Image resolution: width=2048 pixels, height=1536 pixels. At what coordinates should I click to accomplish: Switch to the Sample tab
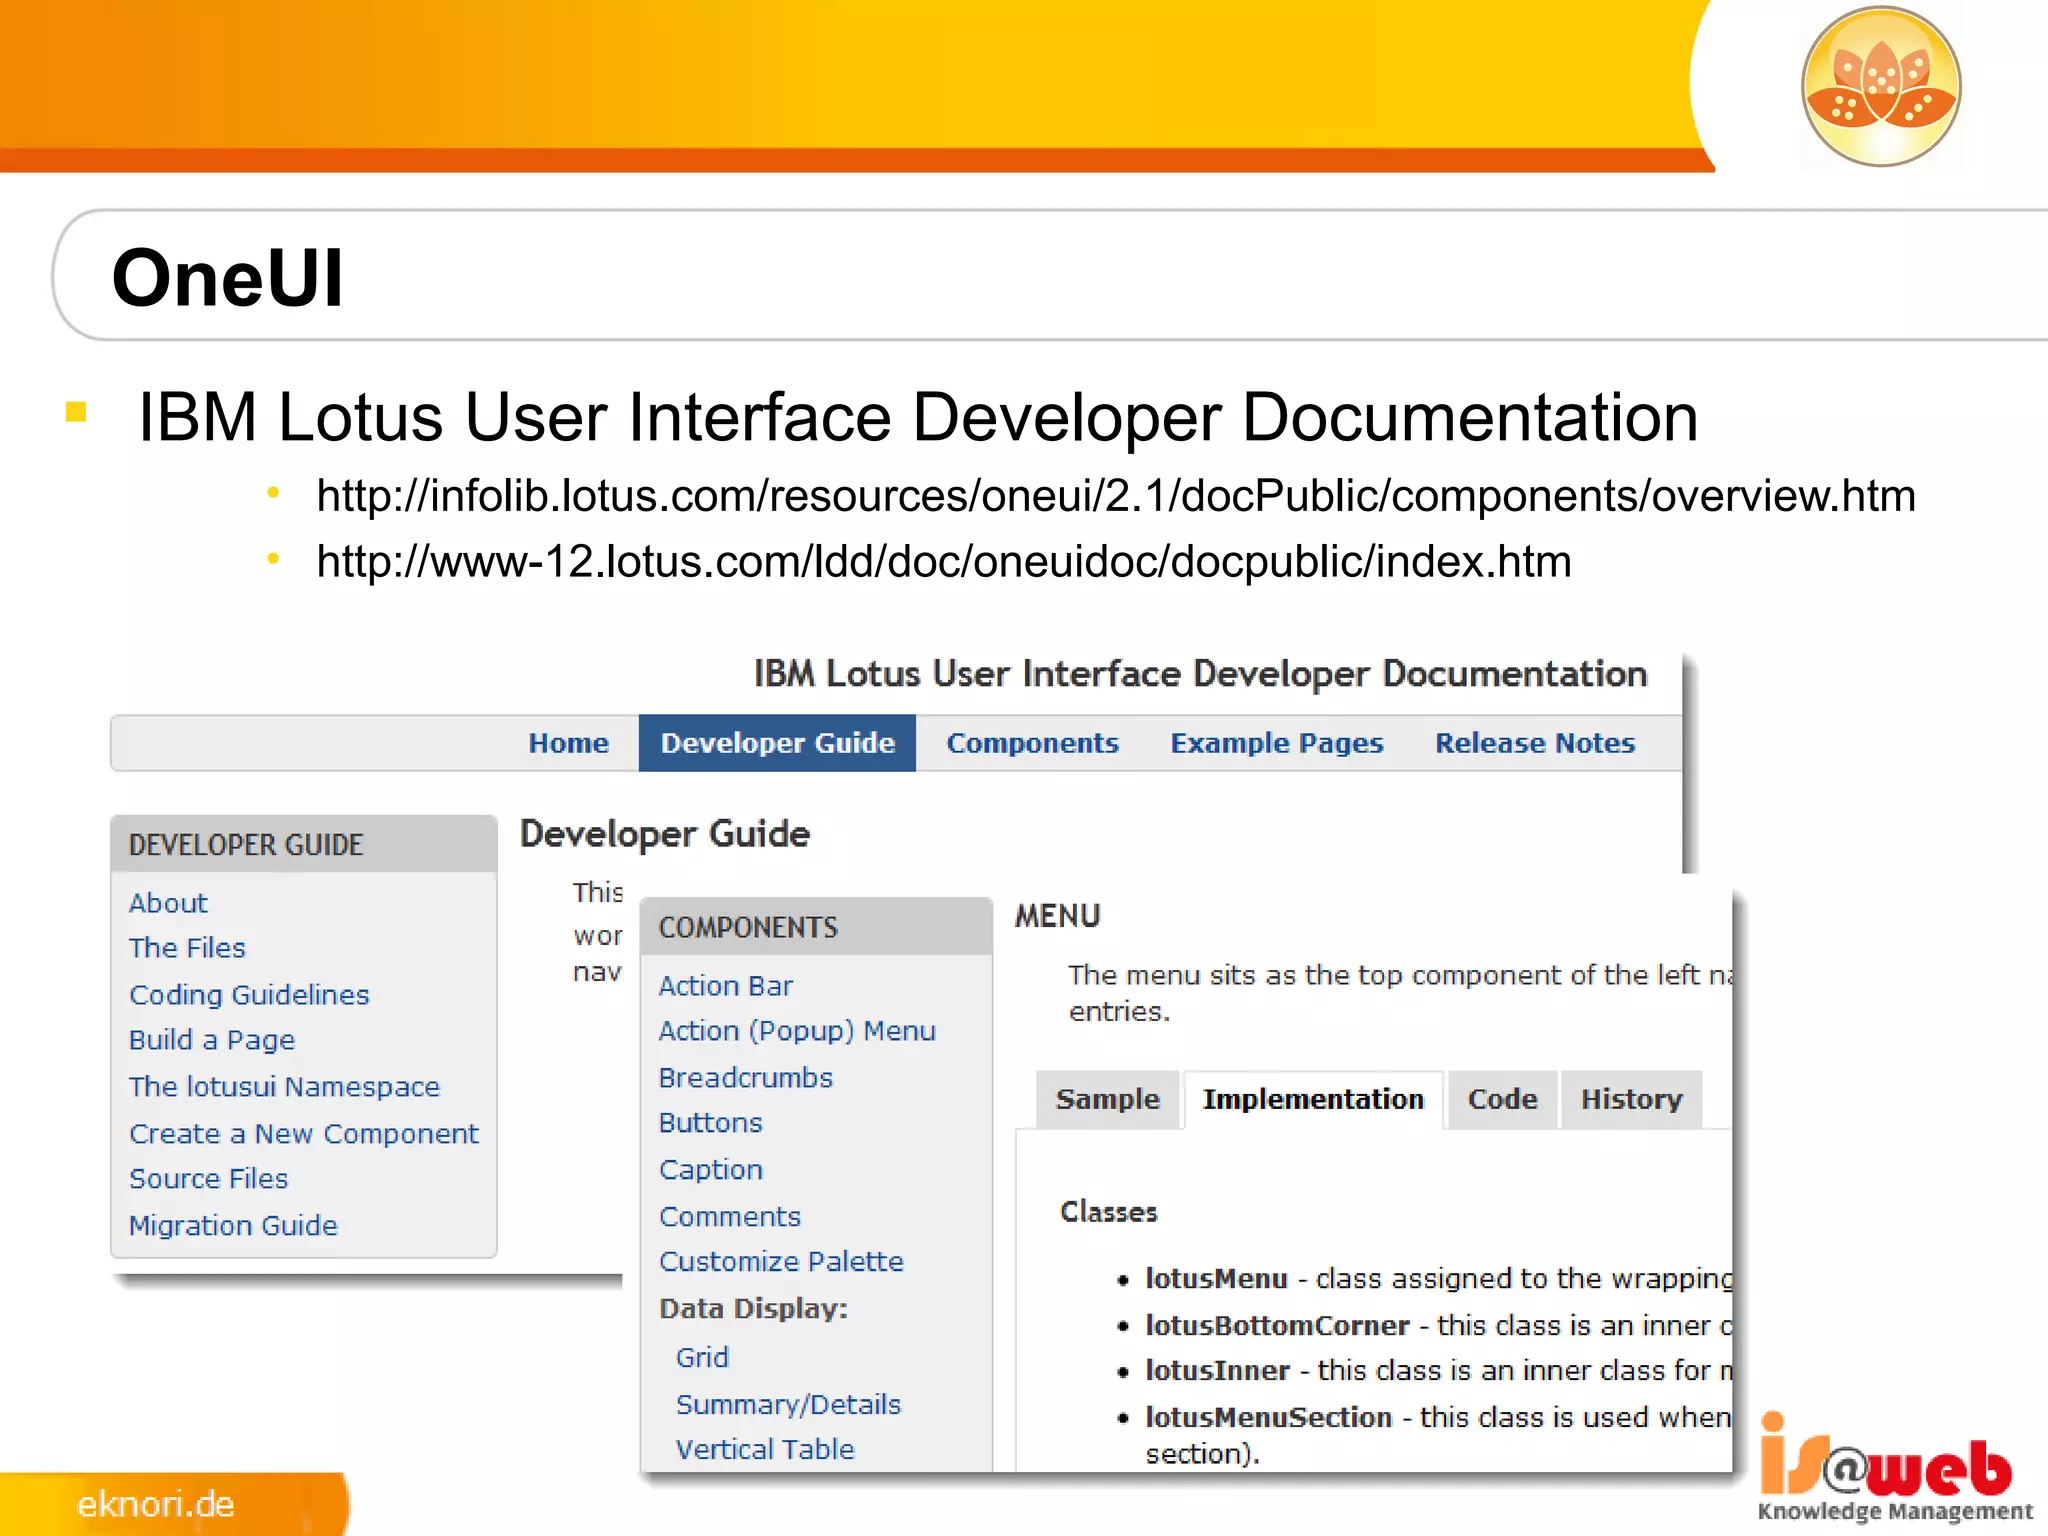[x=1107, y=1100]
